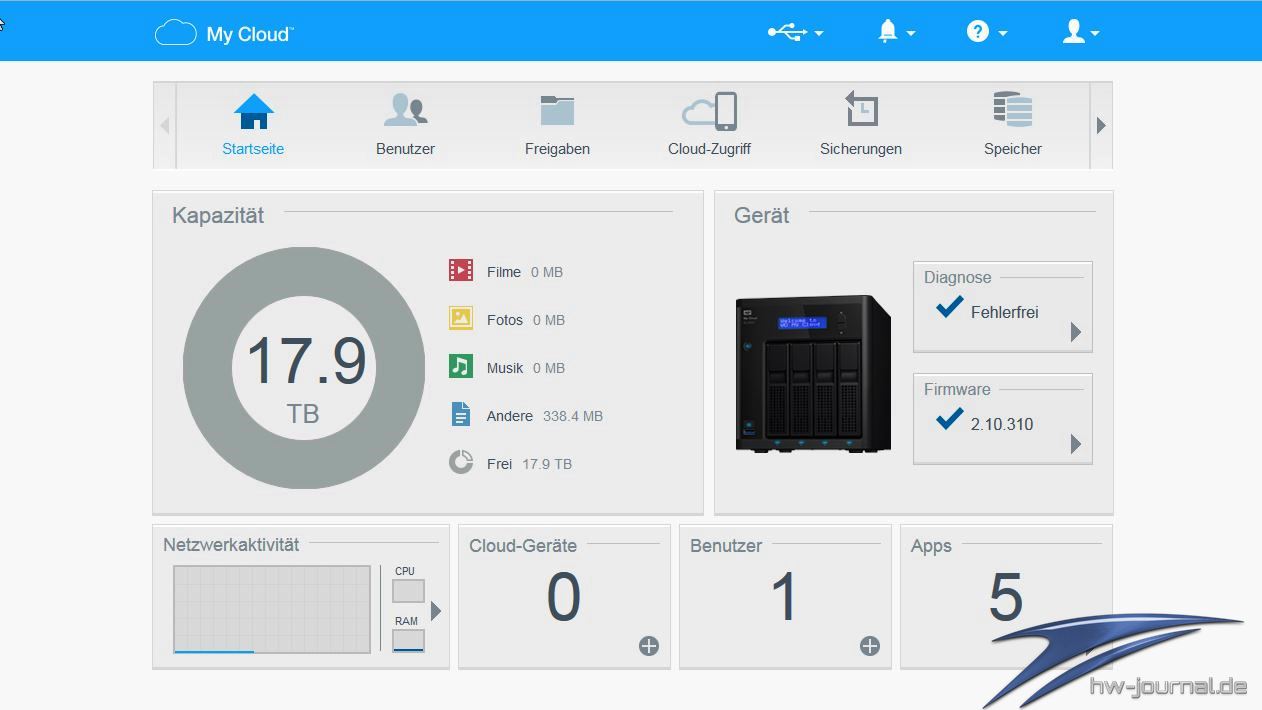Open the notifications bell menu

point(895,32)
